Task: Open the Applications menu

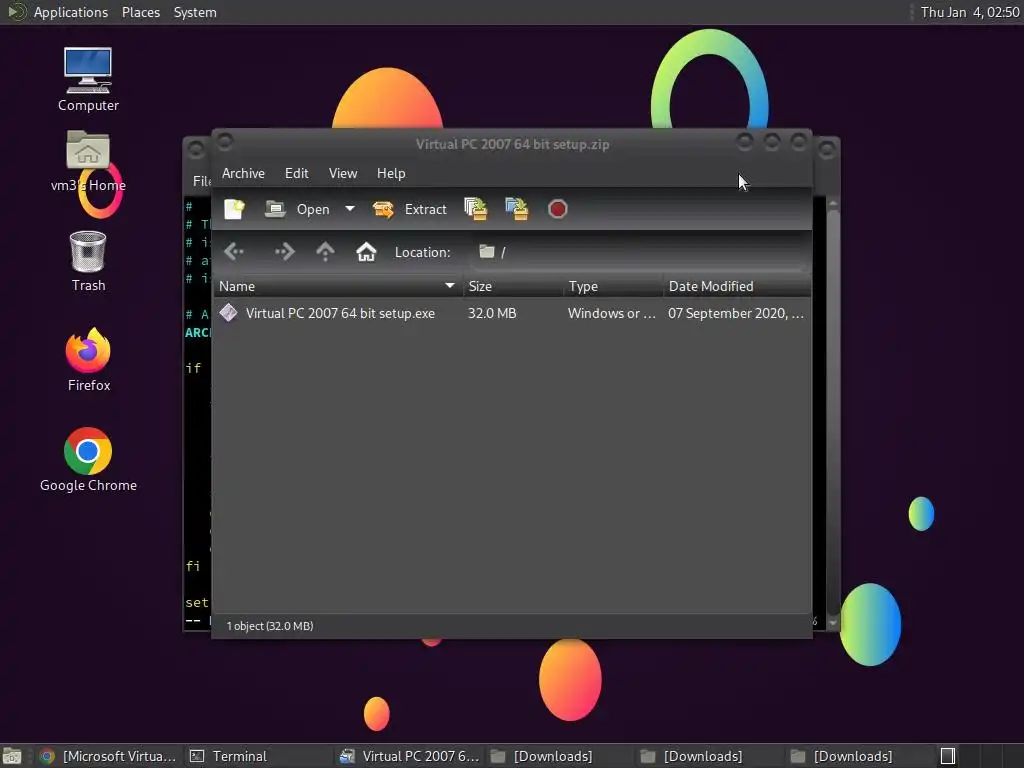Action: (x=71, y=12)
